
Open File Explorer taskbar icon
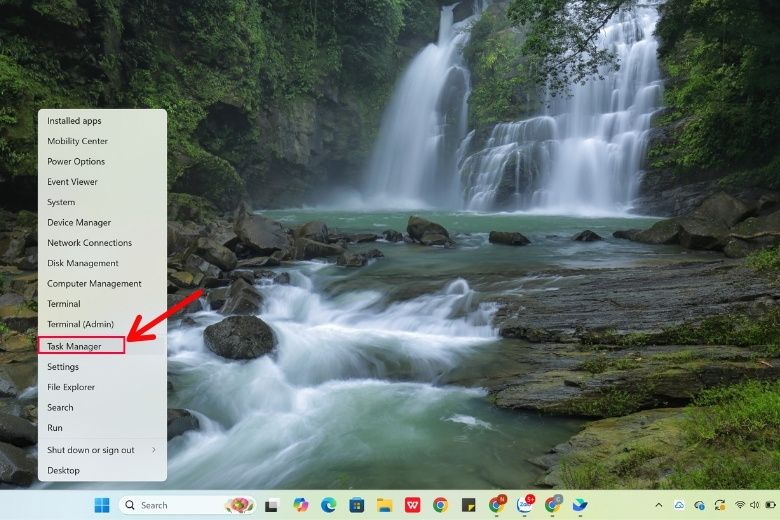coord(384,505)
